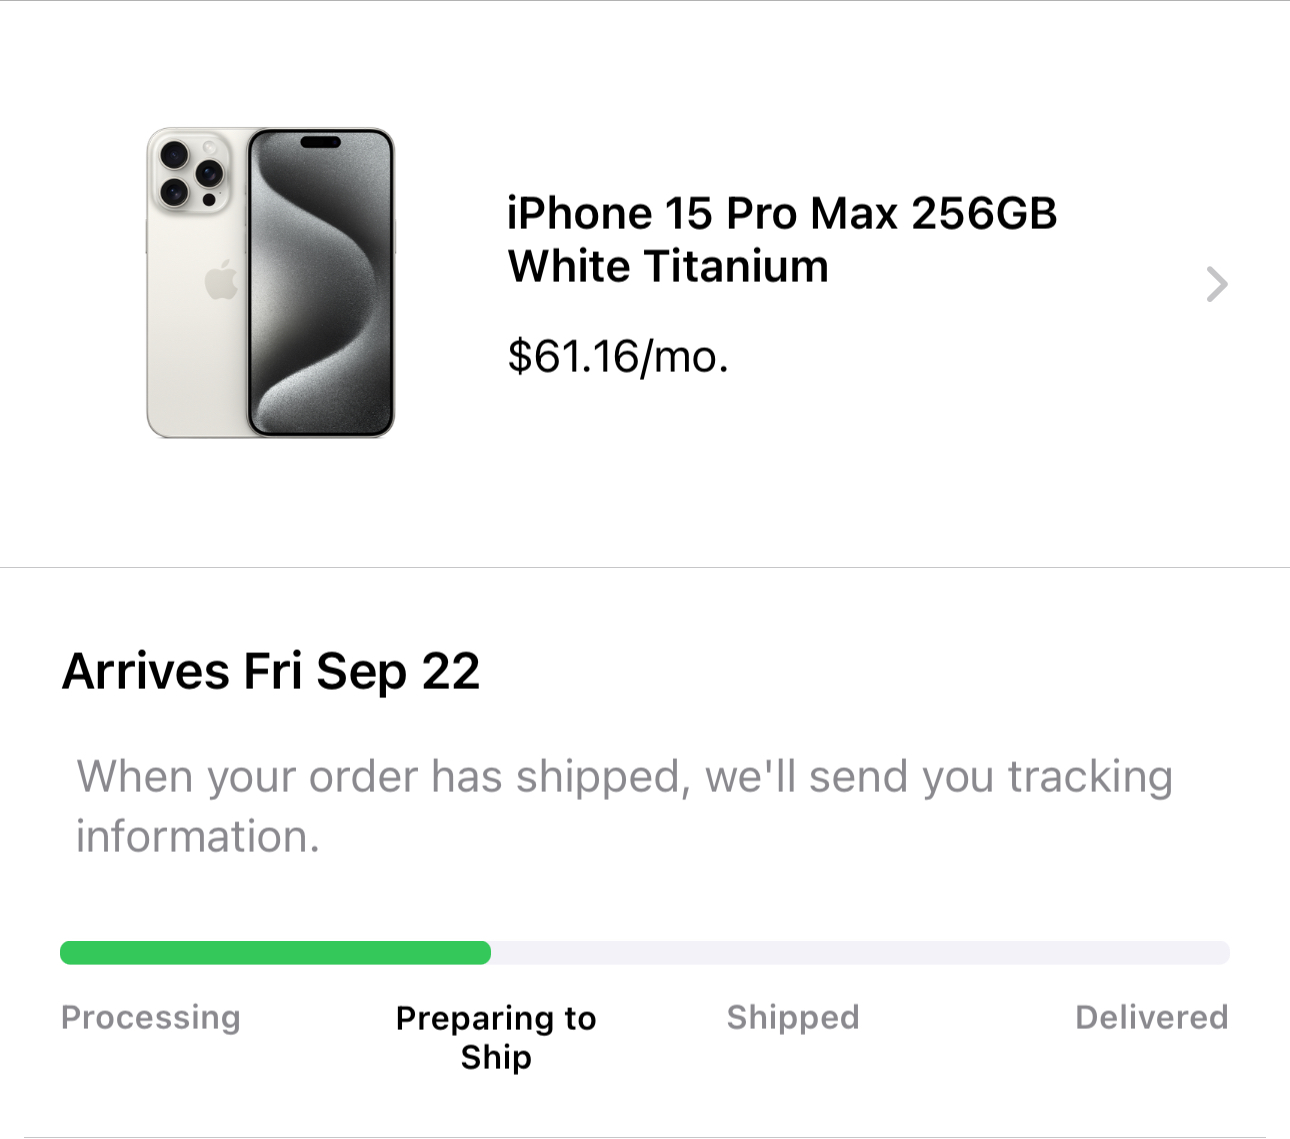Screen dimensions: 1290x1139
Task: Click the "Delivered" status step
Action: coord(1151,1017)
